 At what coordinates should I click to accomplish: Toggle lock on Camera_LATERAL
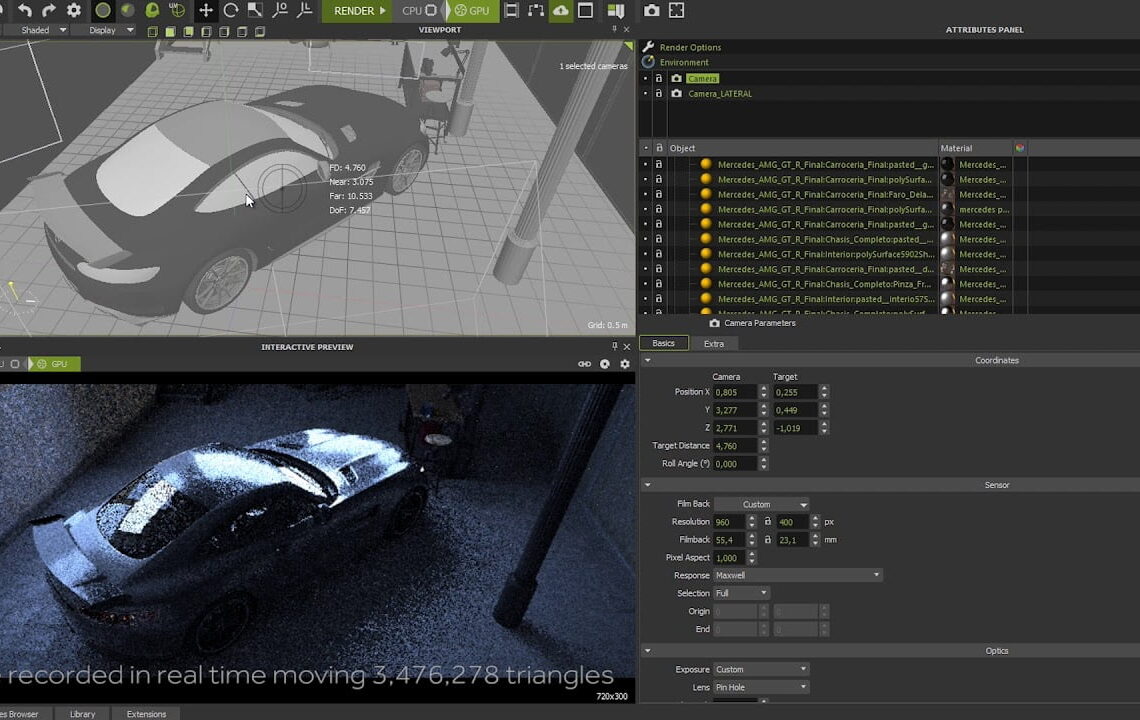(659, 94)
